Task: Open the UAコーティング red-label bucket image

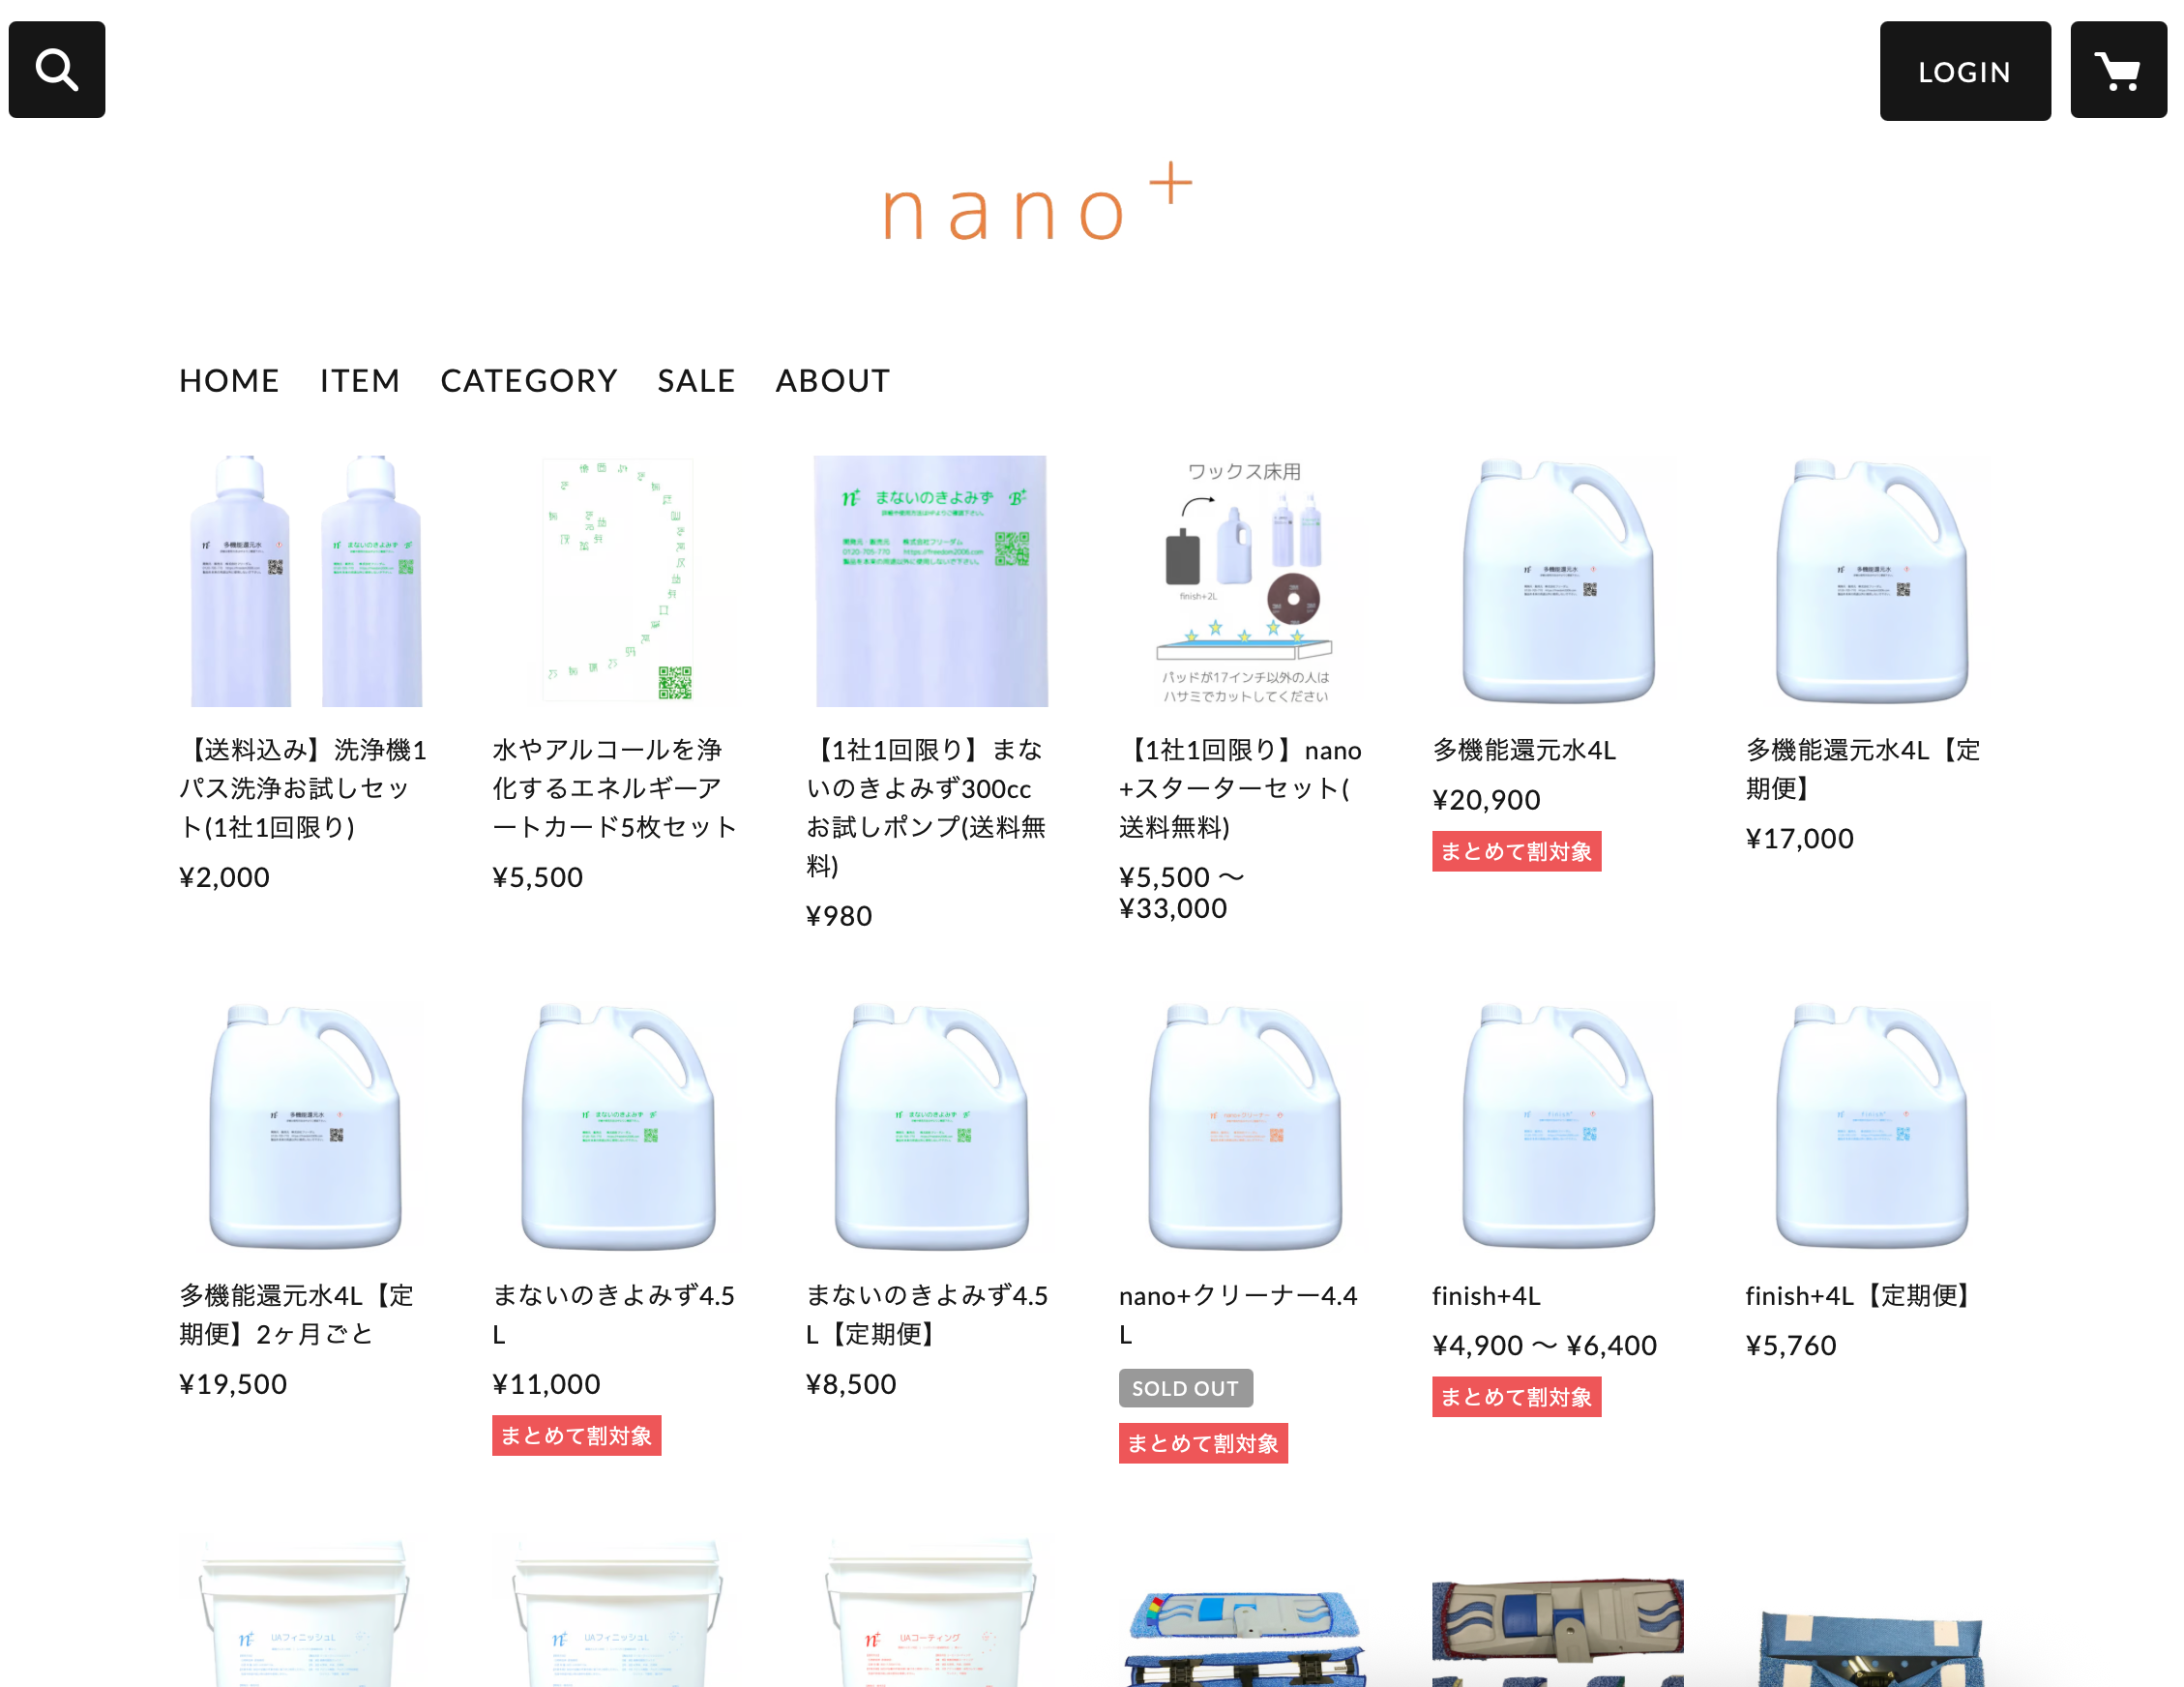Action: coord(931,1611)
